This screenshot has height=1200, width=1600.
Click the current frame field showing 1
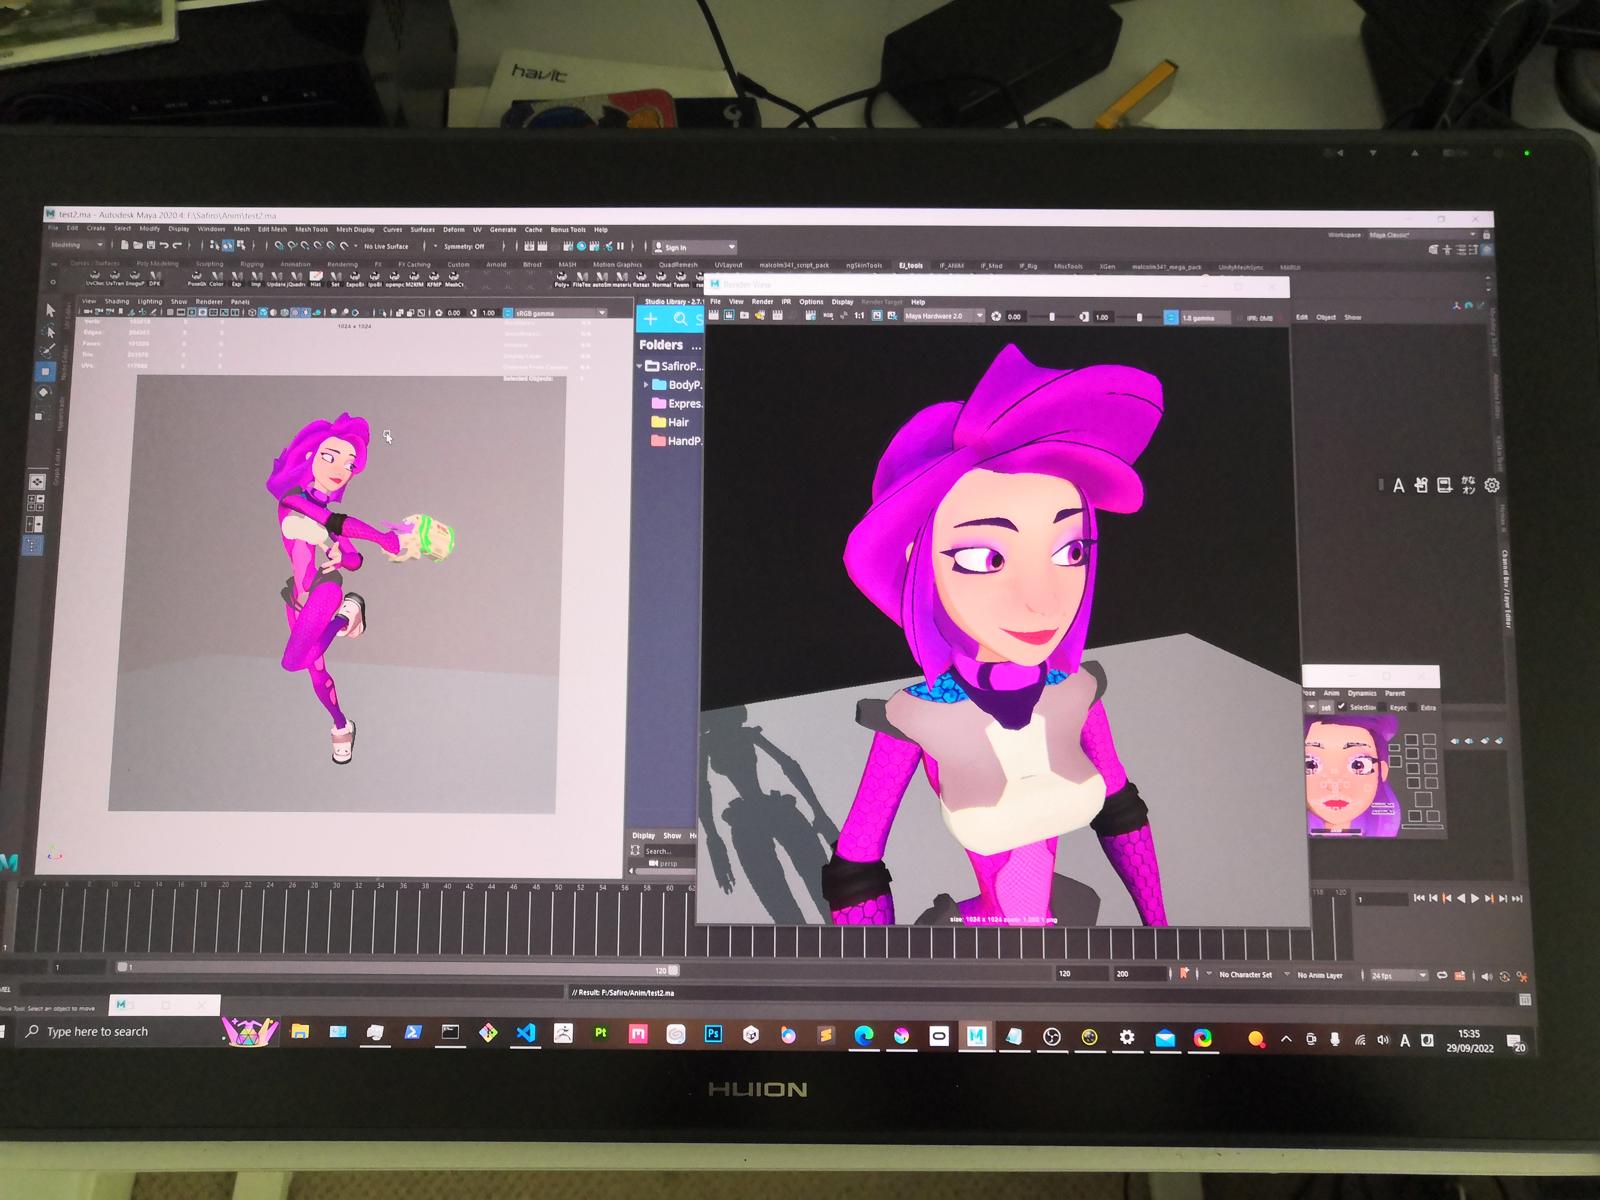pyautogui.click(x=1381, y=899)
